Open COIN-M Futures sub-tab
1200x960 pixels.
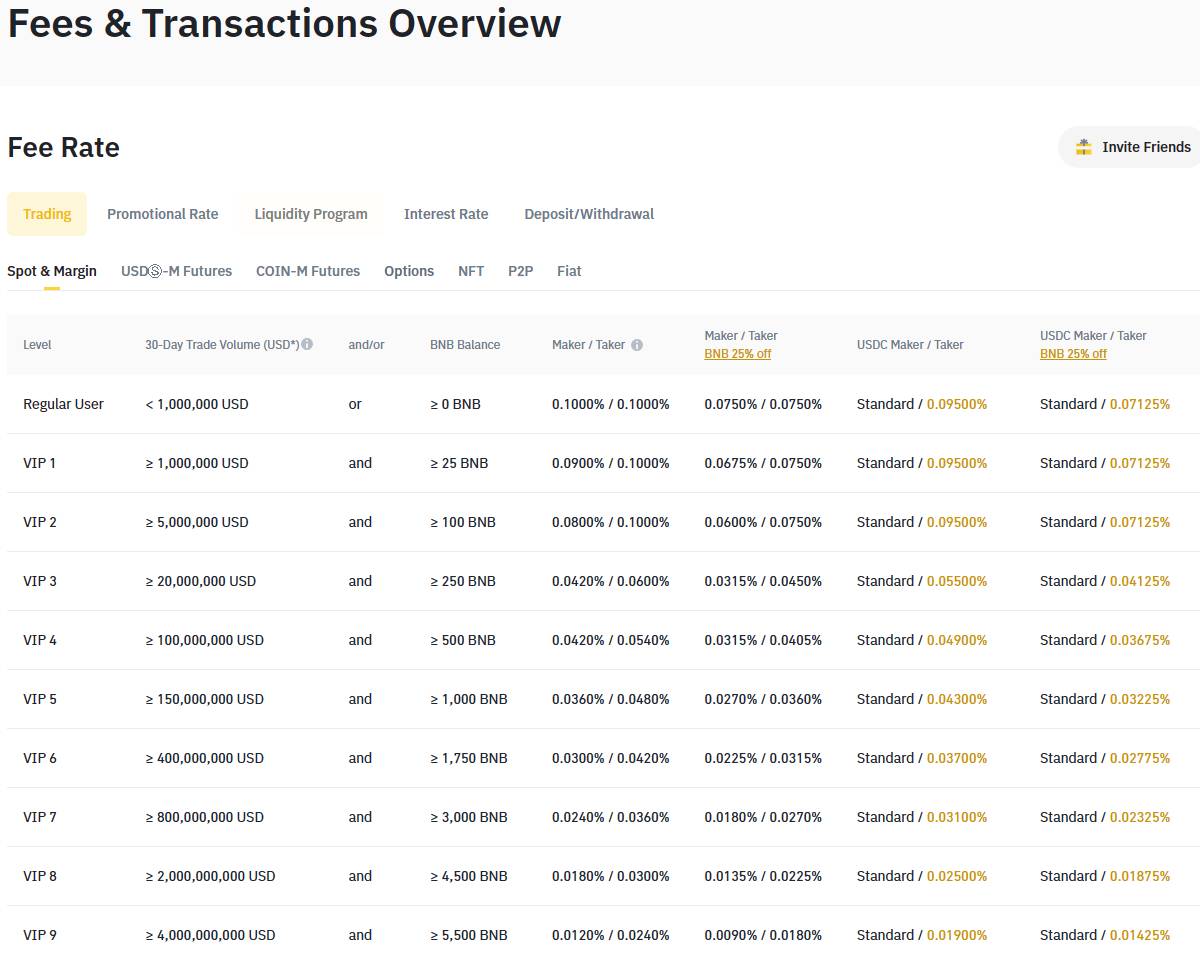tap(308, 271)
